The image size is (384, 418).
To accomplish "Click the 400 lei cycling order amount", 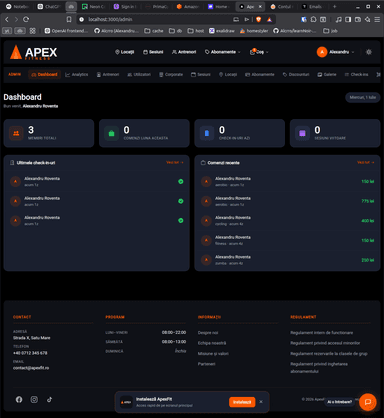I will pyautogui.click(x=368, y=221).
